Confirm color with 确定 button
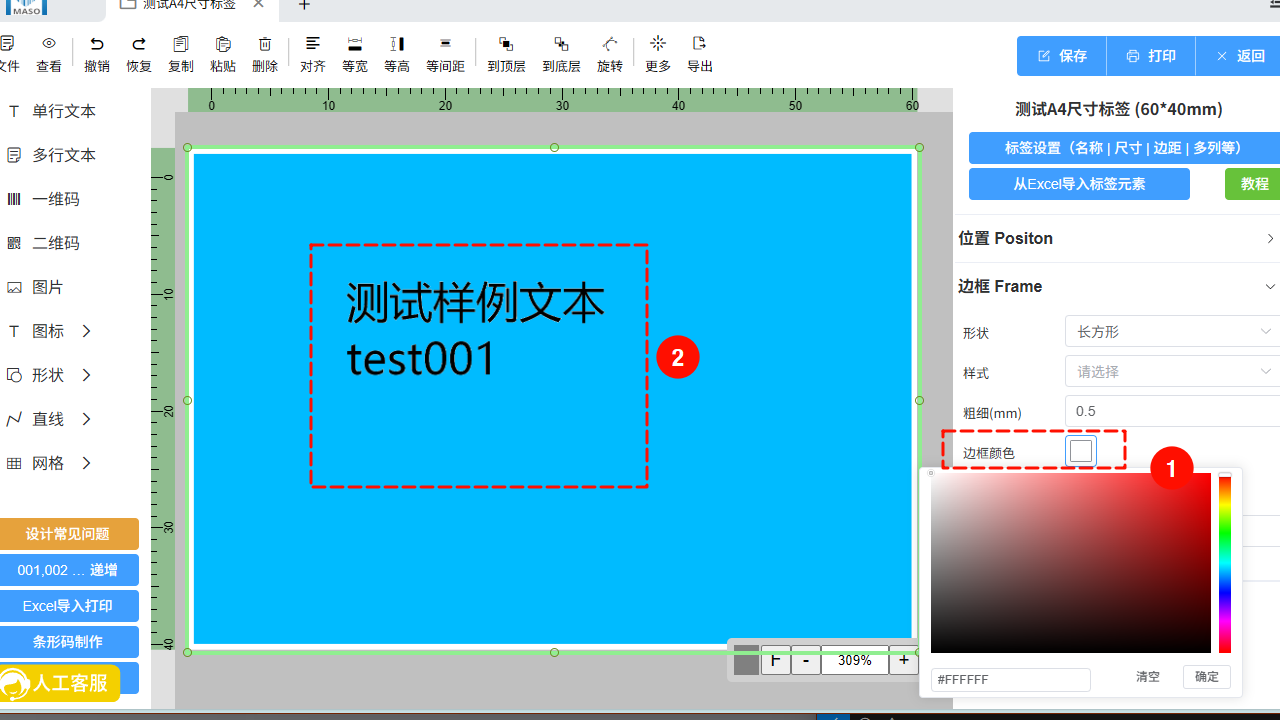 pyautogui.click(x=1207, y=677)
